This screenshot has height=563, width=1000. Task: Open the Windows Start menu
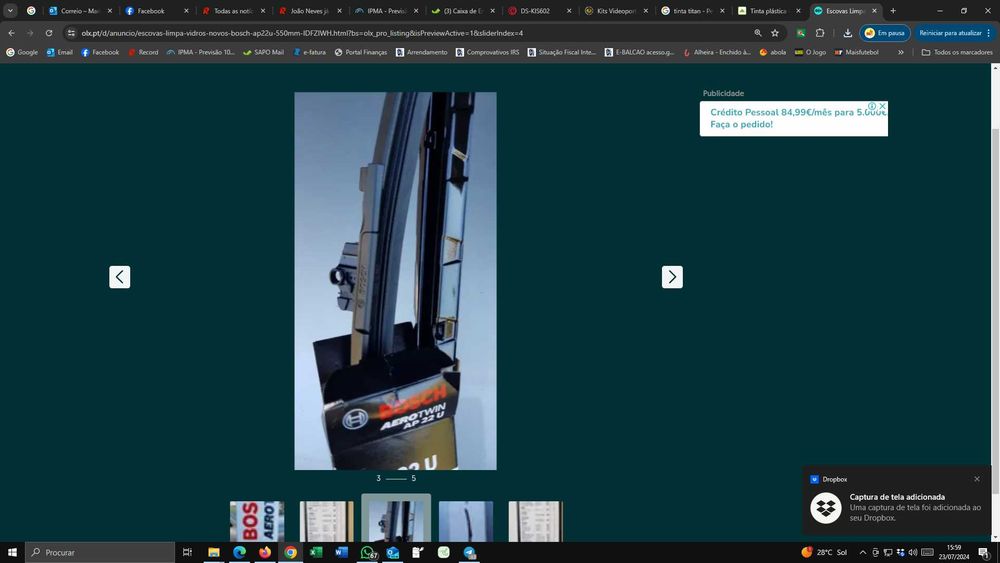(x=12, y=552)
